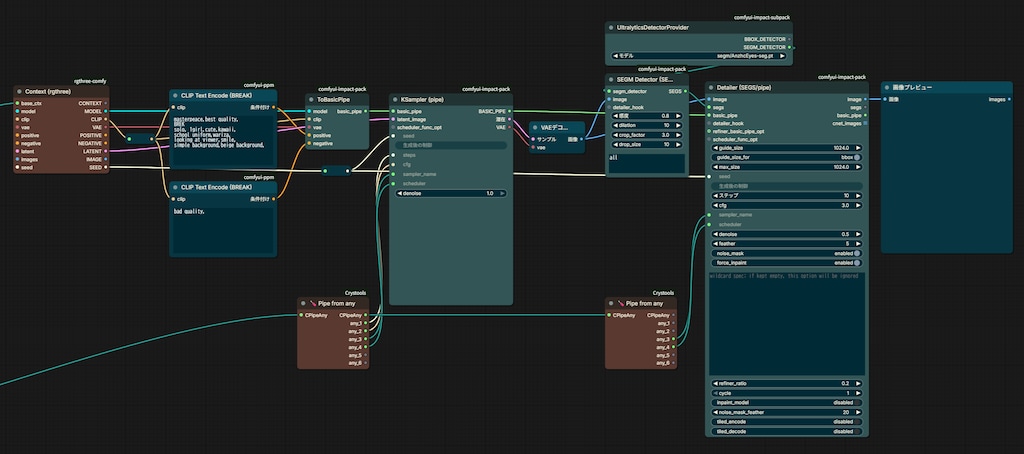
Task: Click the 'comfyui-impact-subpack' badge label
Action: click(763, 18)
